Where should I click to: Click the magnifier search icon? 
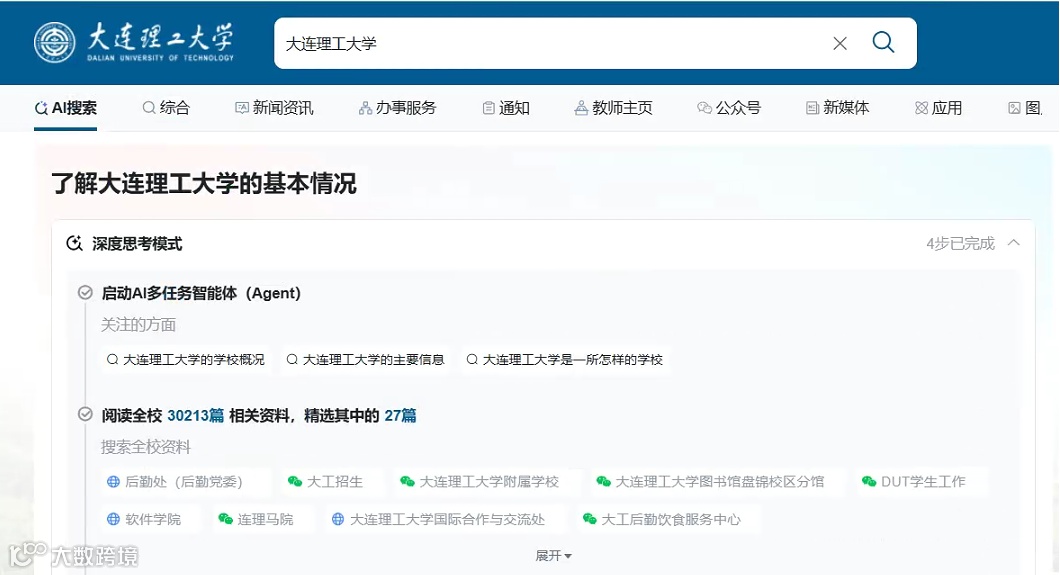click(883, 43)
